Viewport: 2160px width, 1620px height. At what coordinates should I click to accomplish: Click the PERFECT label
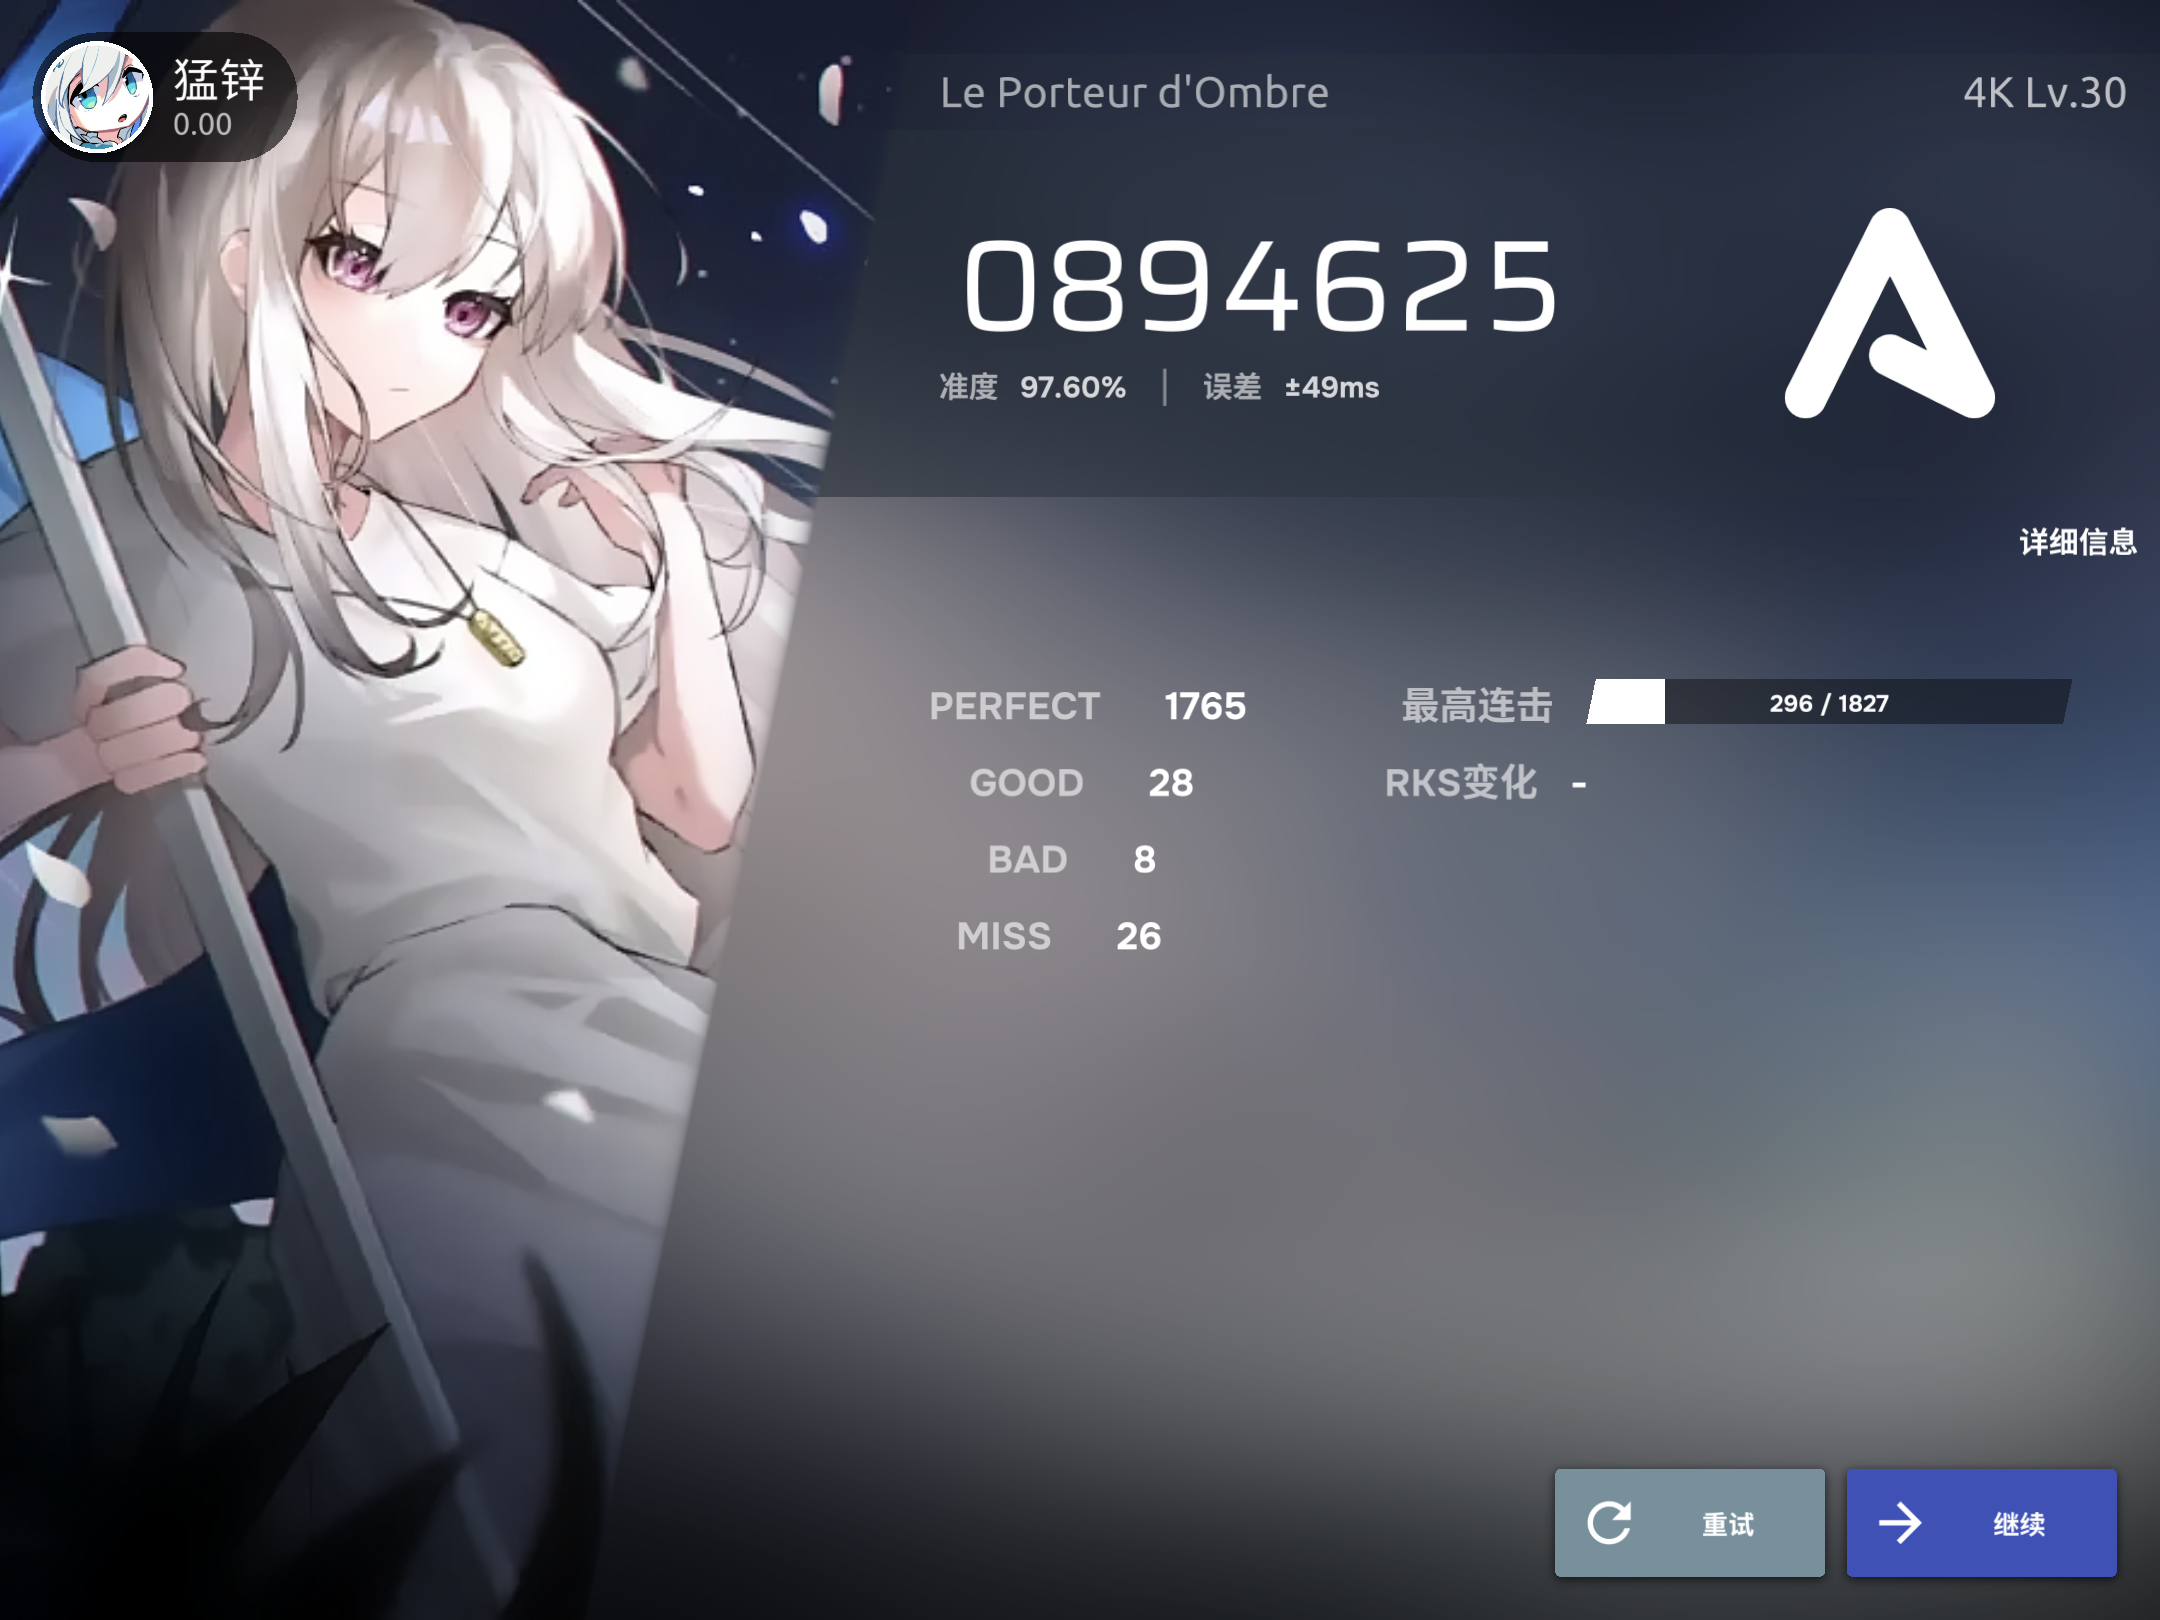click(1015, 706)
